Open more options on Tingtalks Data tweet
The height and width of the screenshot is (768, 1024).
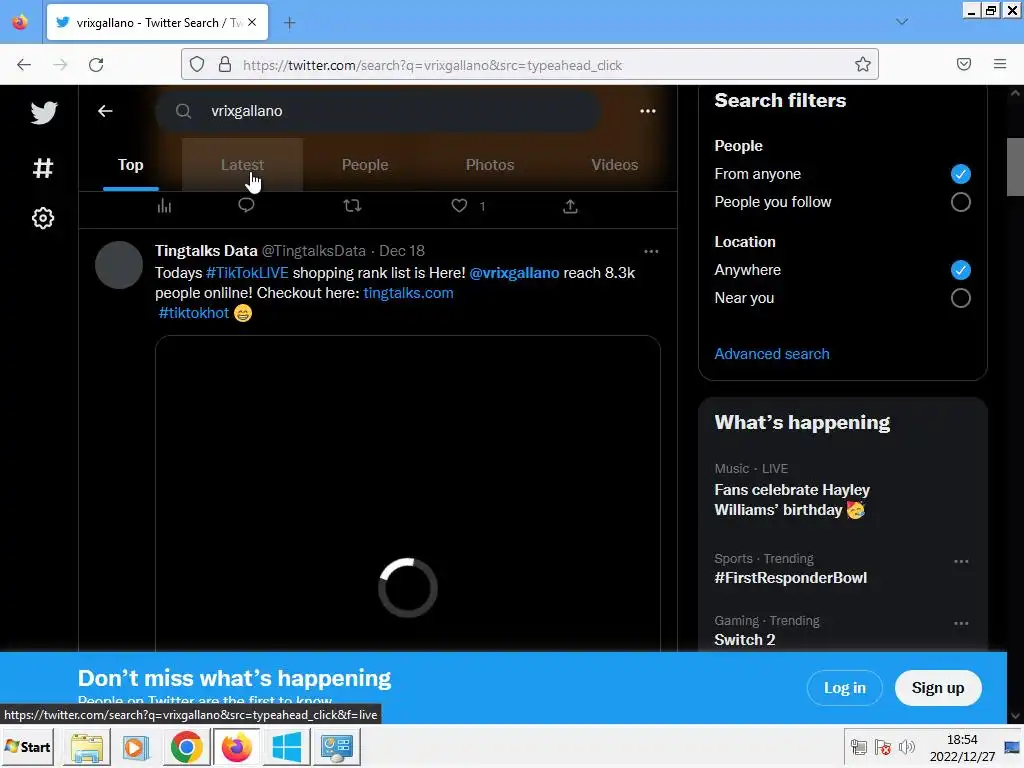651,251
